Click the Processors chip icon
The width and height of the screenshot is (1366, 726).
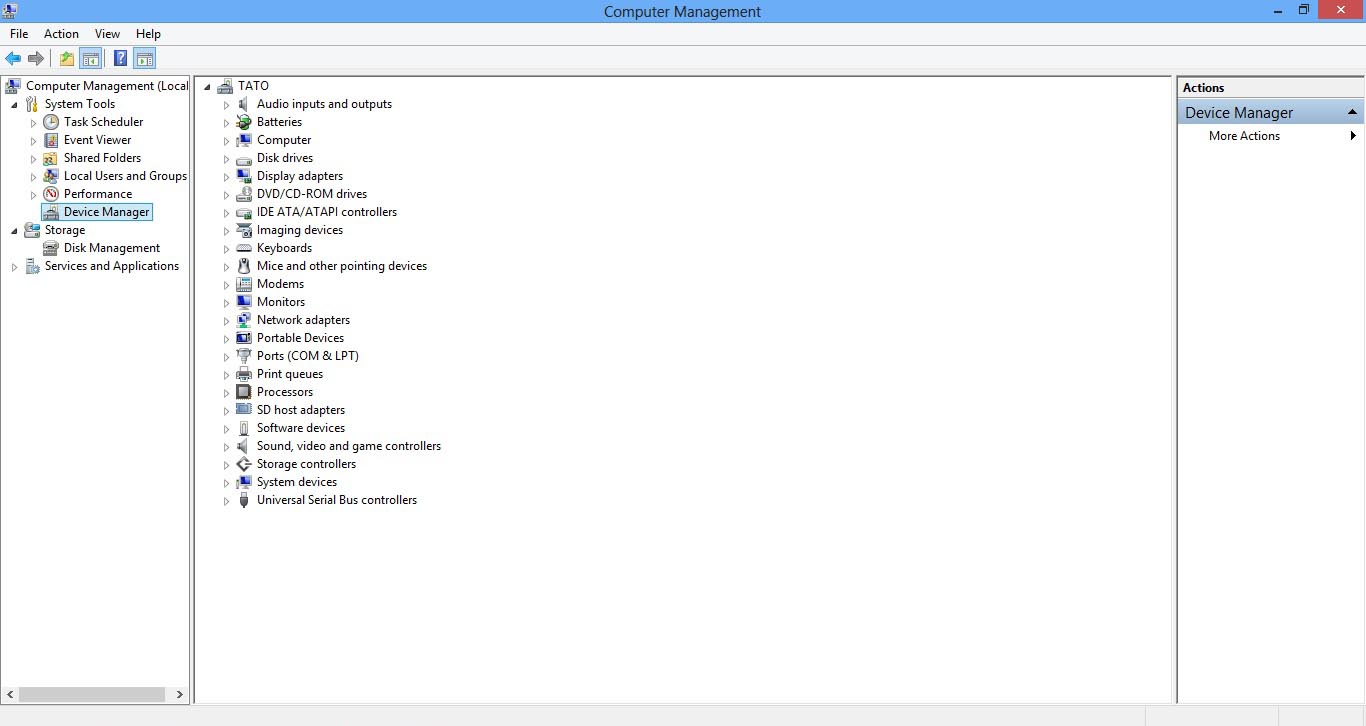(244, 392)
